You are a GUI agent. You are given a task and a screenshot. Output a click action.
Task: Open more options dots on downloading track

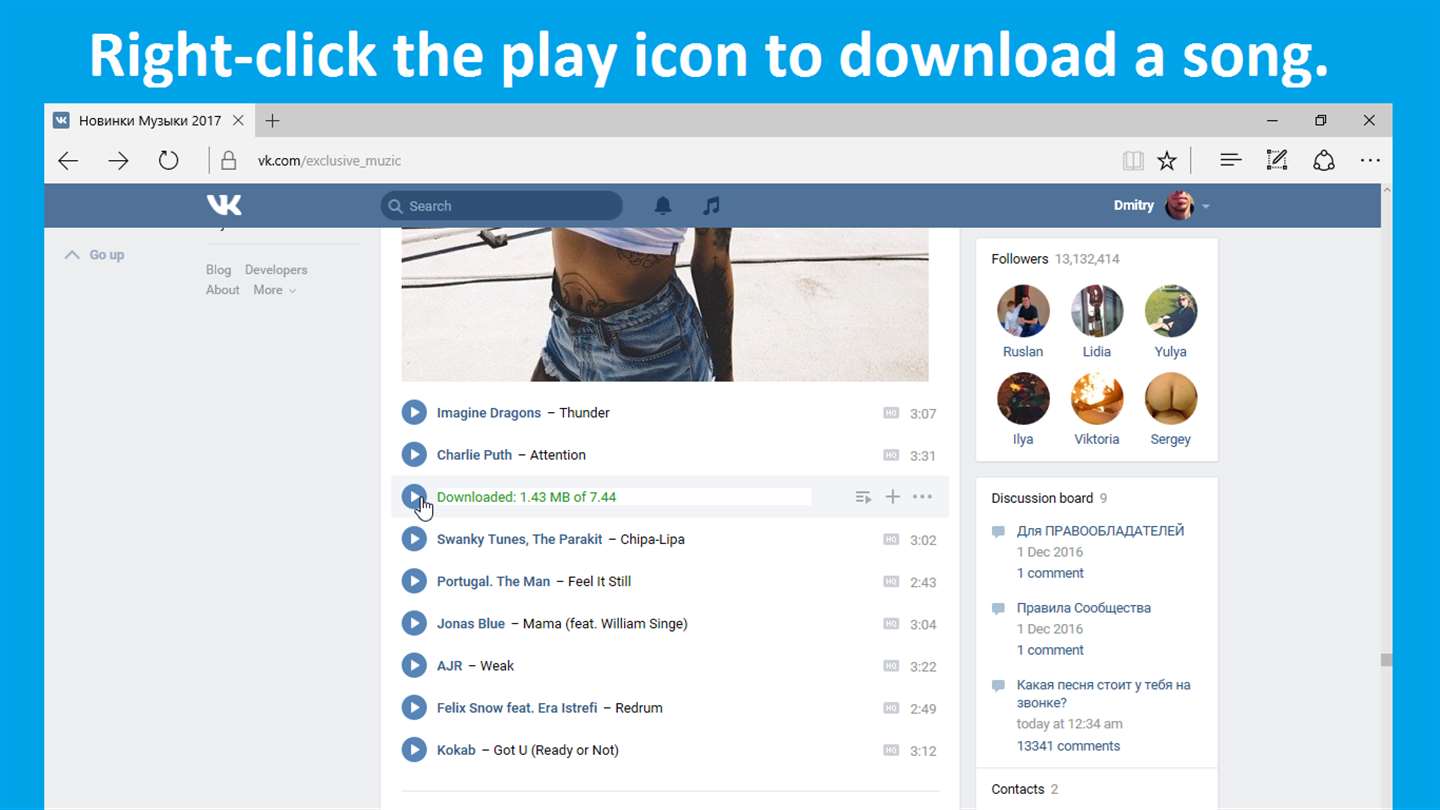click(922, 497)
